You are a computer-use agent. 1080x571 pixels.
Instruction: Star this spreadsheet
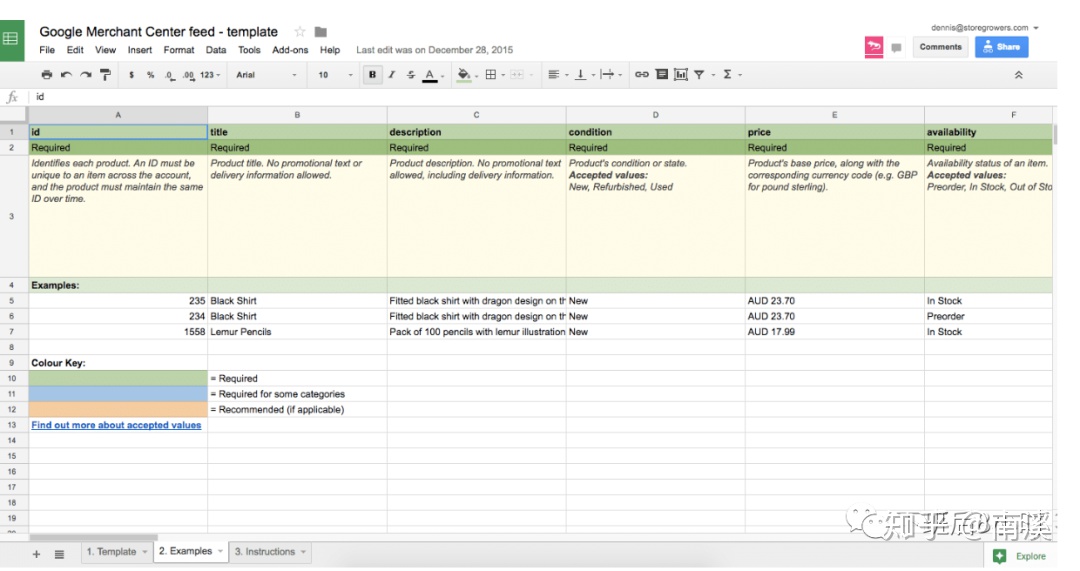tap(300, 32)
